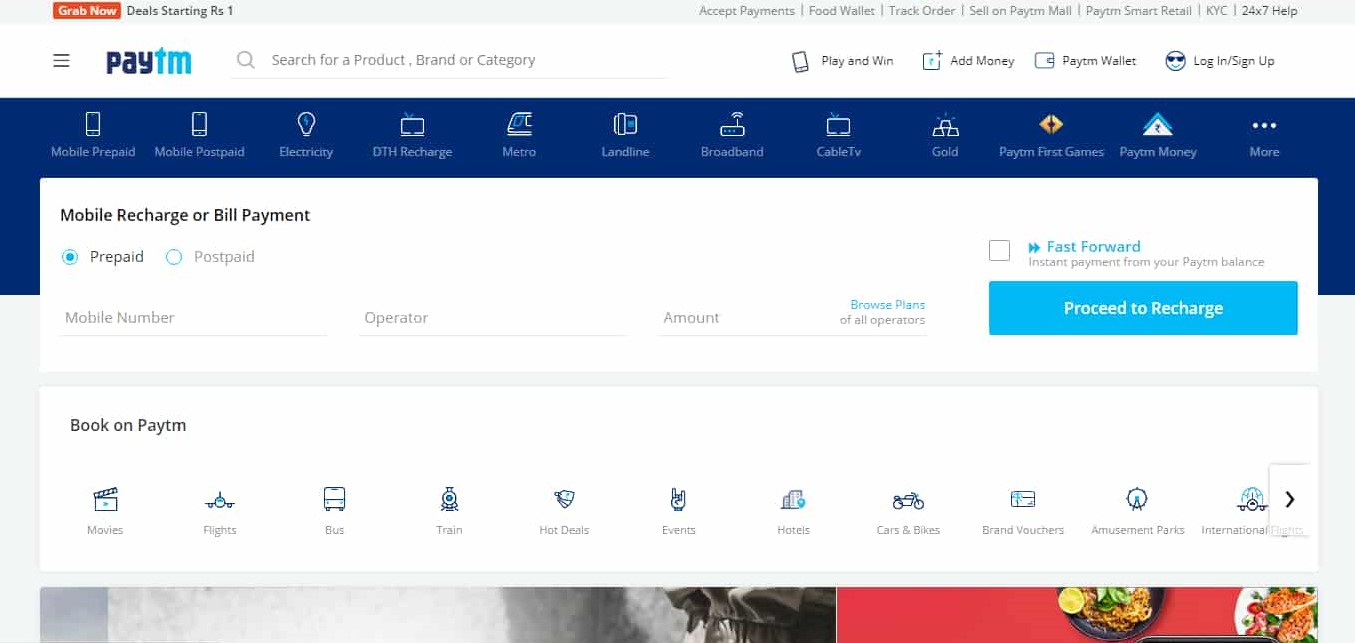The image size is (1355, 643).
Task: Open the hamburger menu icon
Action: click(61, 61)
